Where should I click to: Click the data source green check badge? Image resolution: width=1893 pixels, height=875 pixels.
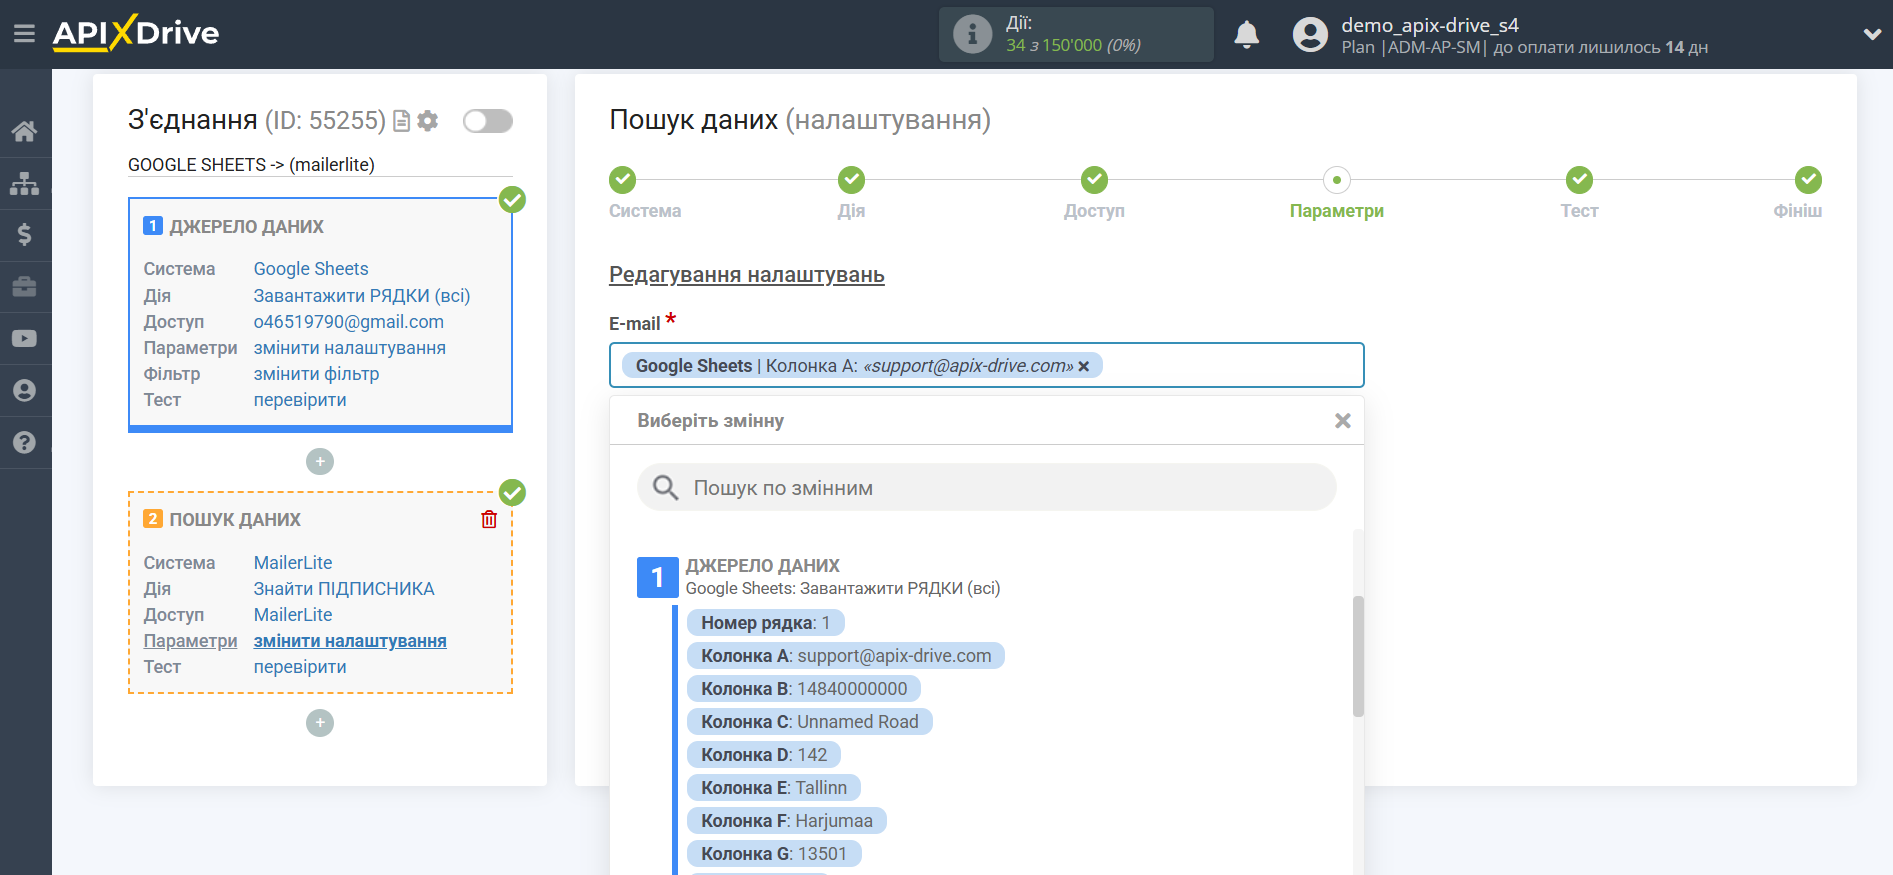[512, 200]
